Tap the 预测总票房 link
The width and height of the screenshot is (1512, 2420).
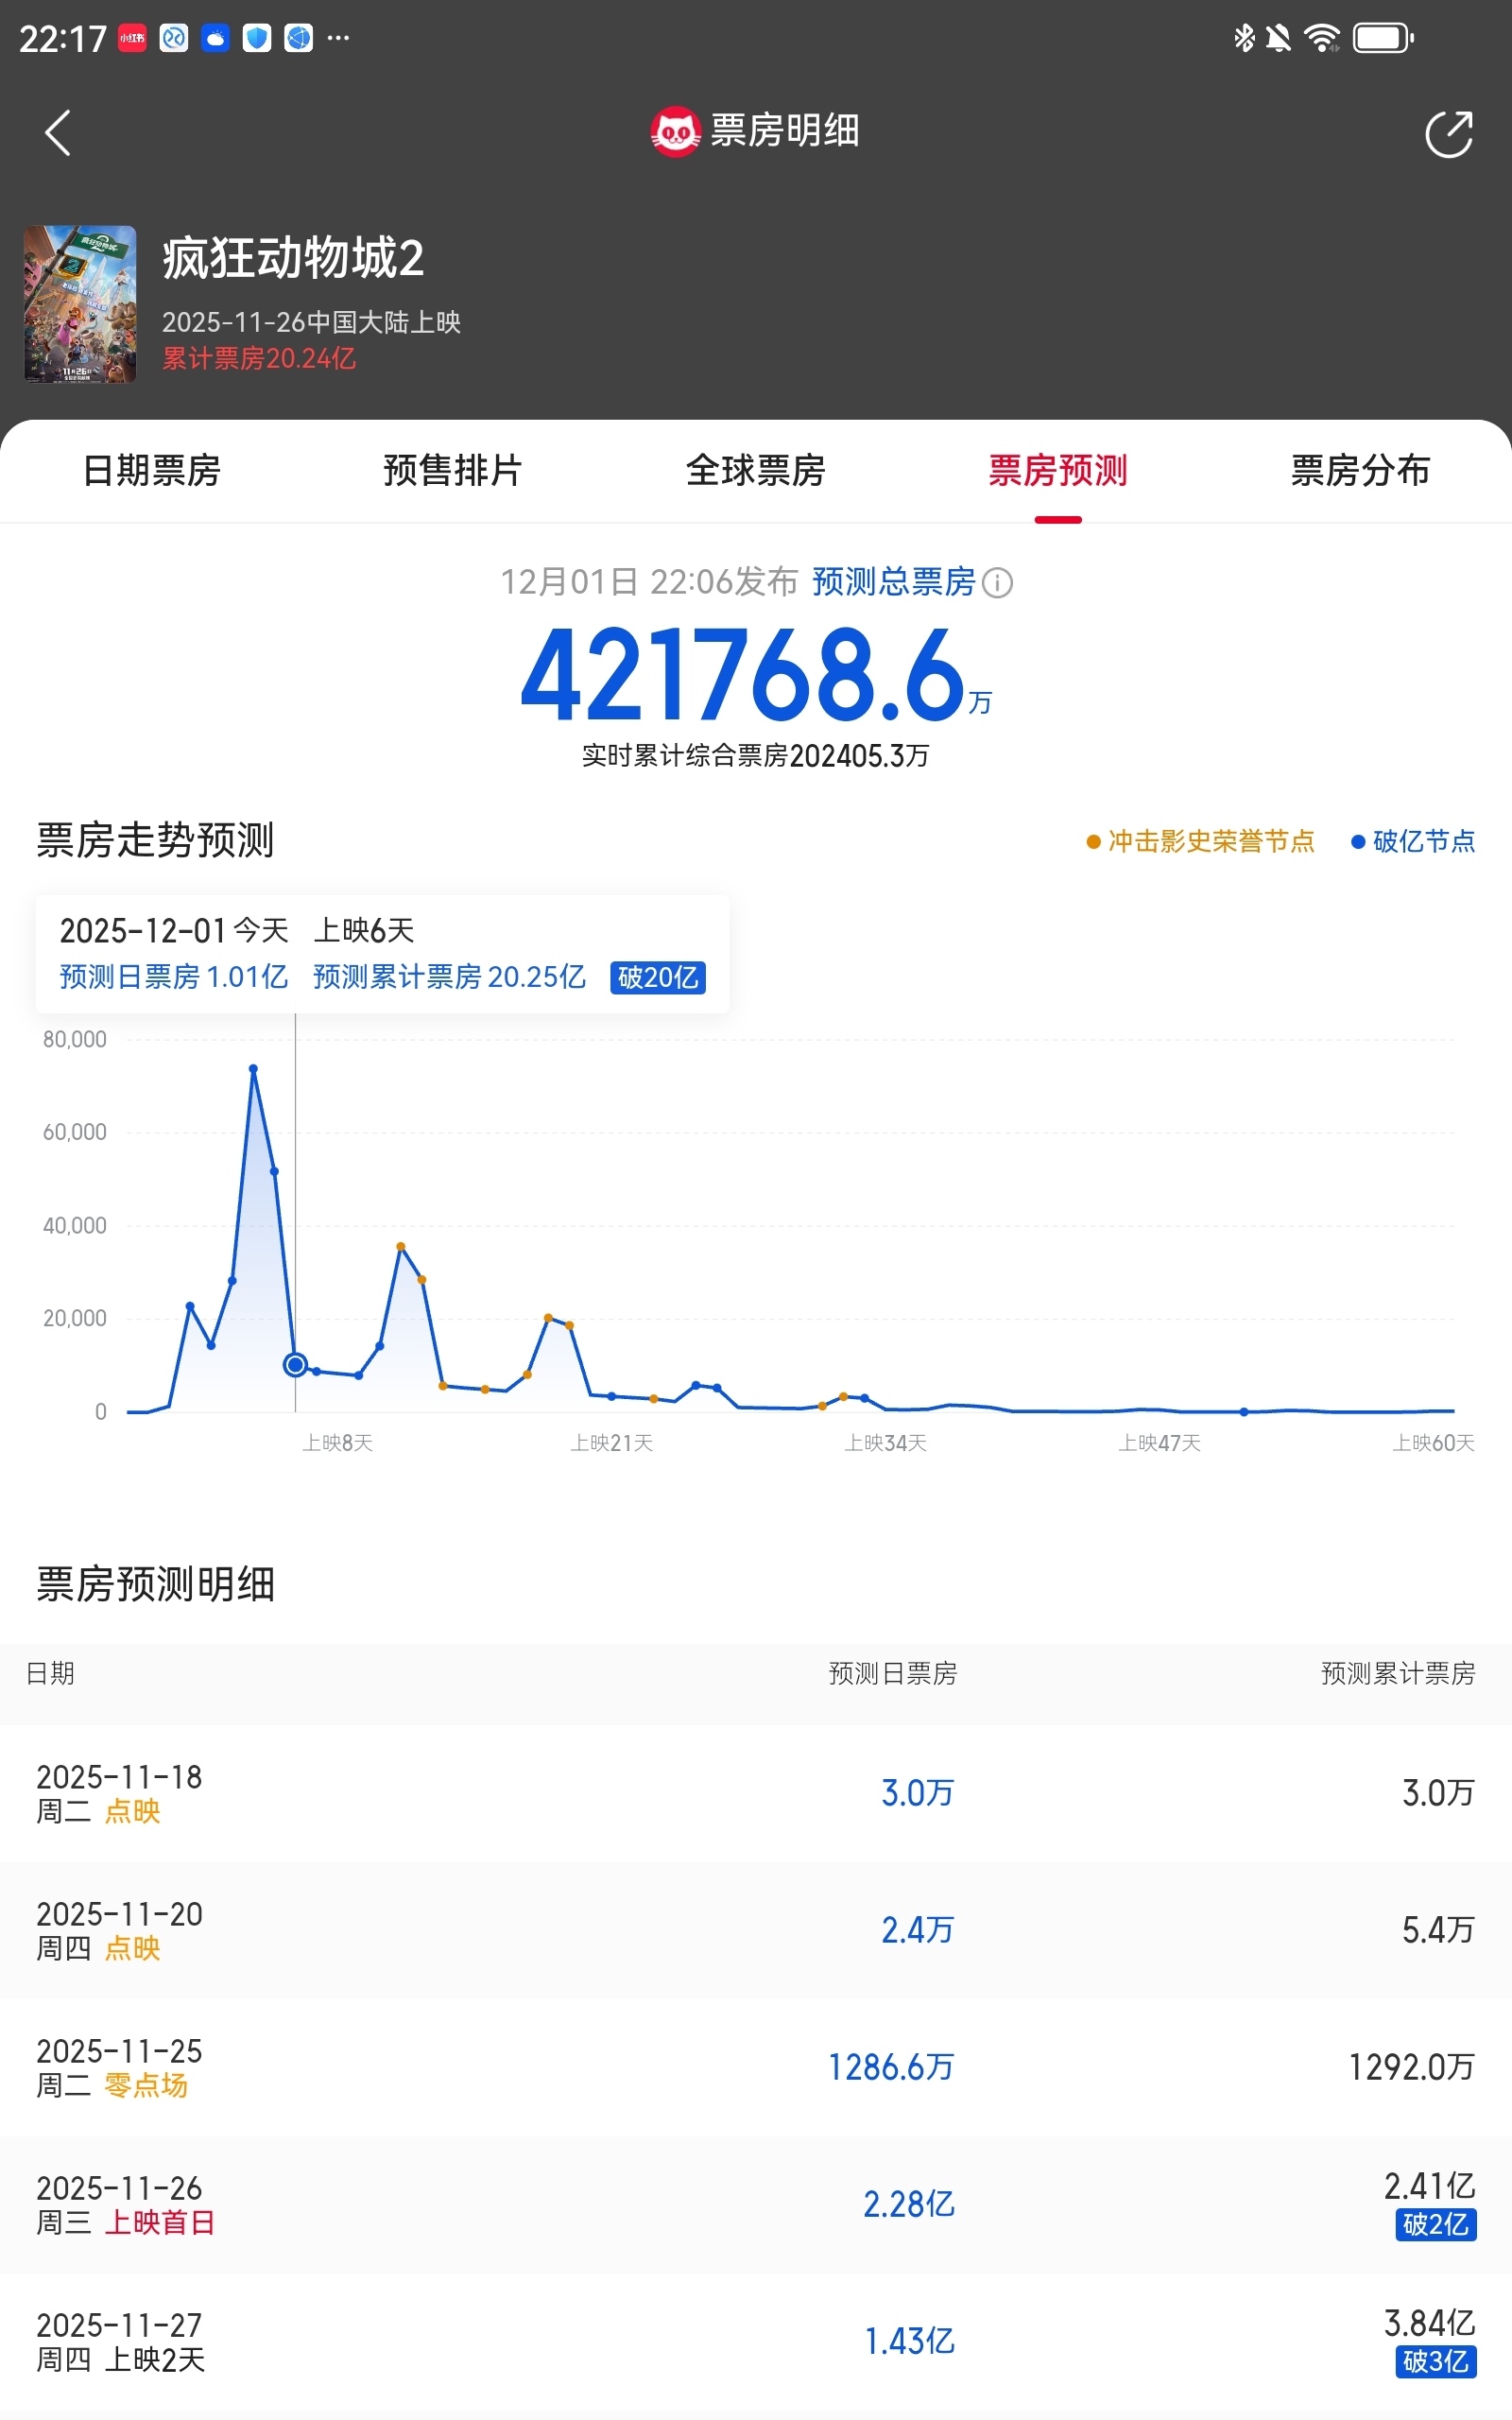pyautogui.click(x=893, y=581)
